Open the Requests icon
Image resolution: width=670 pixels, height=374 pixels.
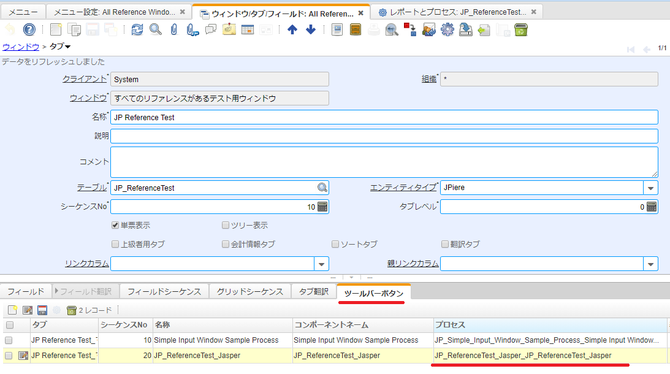(x=429, y=29)
